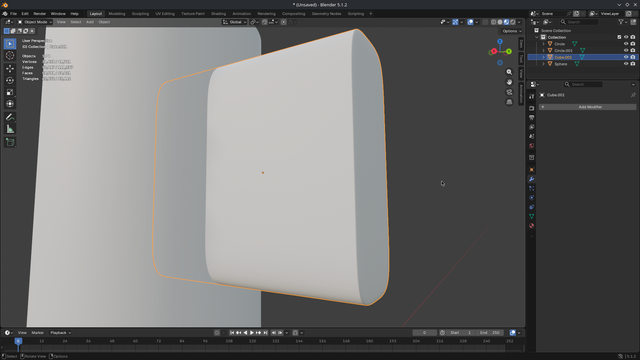Open the Tool properties tab icon
Image resolution: width=640 pixels, height=360 pixels.
[531, 97]
